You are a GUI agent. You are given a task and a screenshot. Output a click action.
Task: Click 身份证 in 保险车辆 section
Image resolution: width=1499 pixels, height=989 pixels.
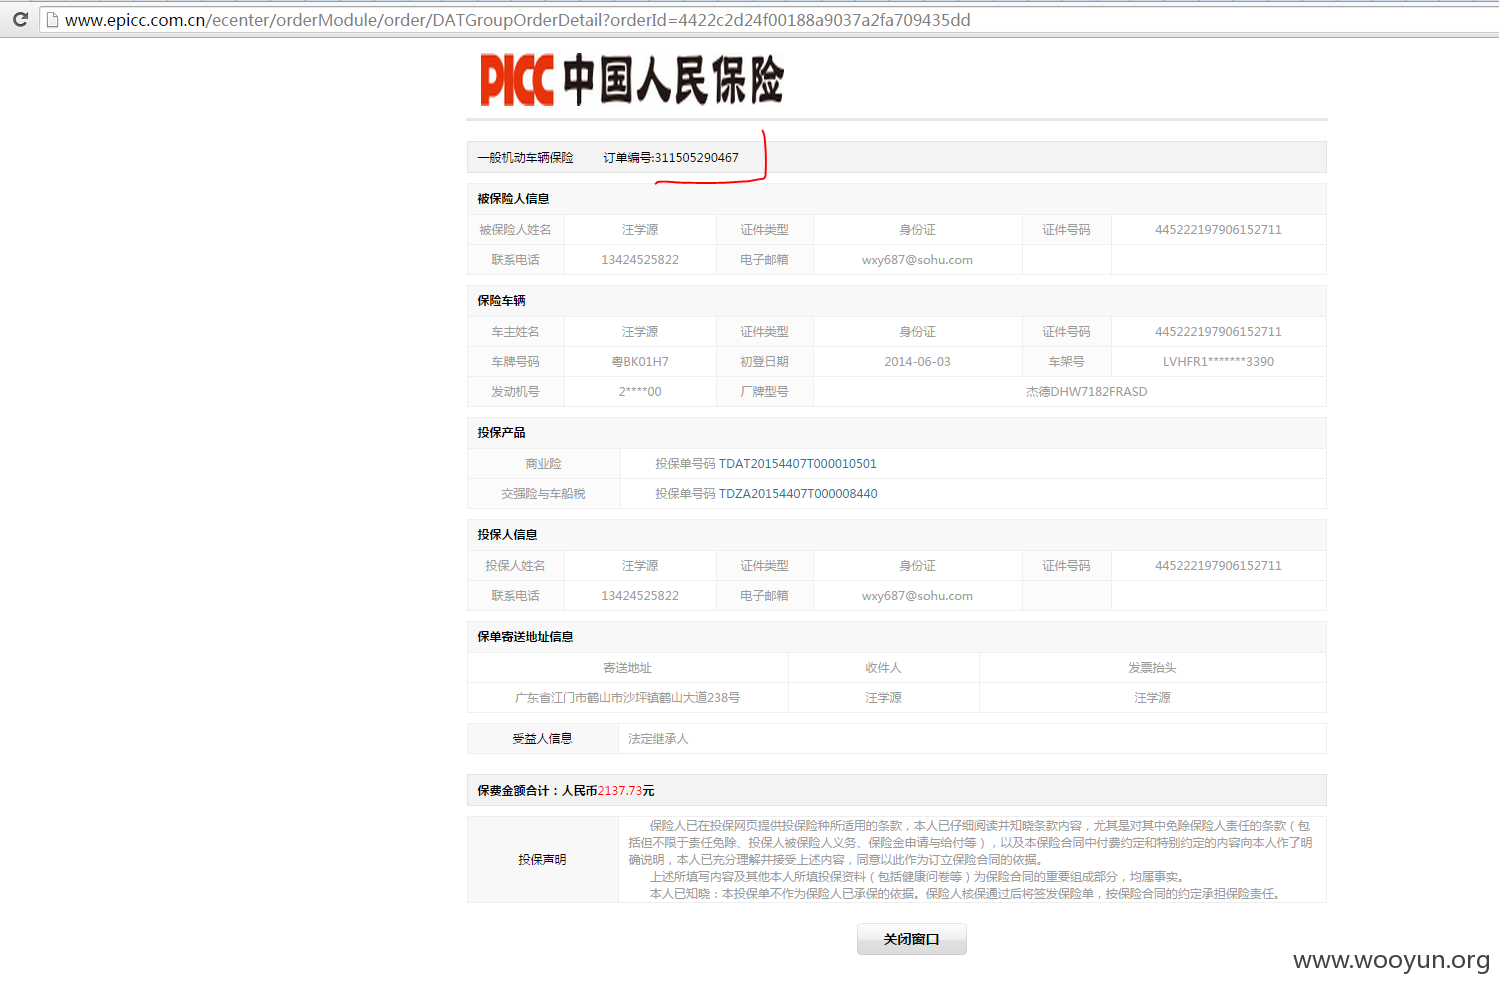point(917,332)
